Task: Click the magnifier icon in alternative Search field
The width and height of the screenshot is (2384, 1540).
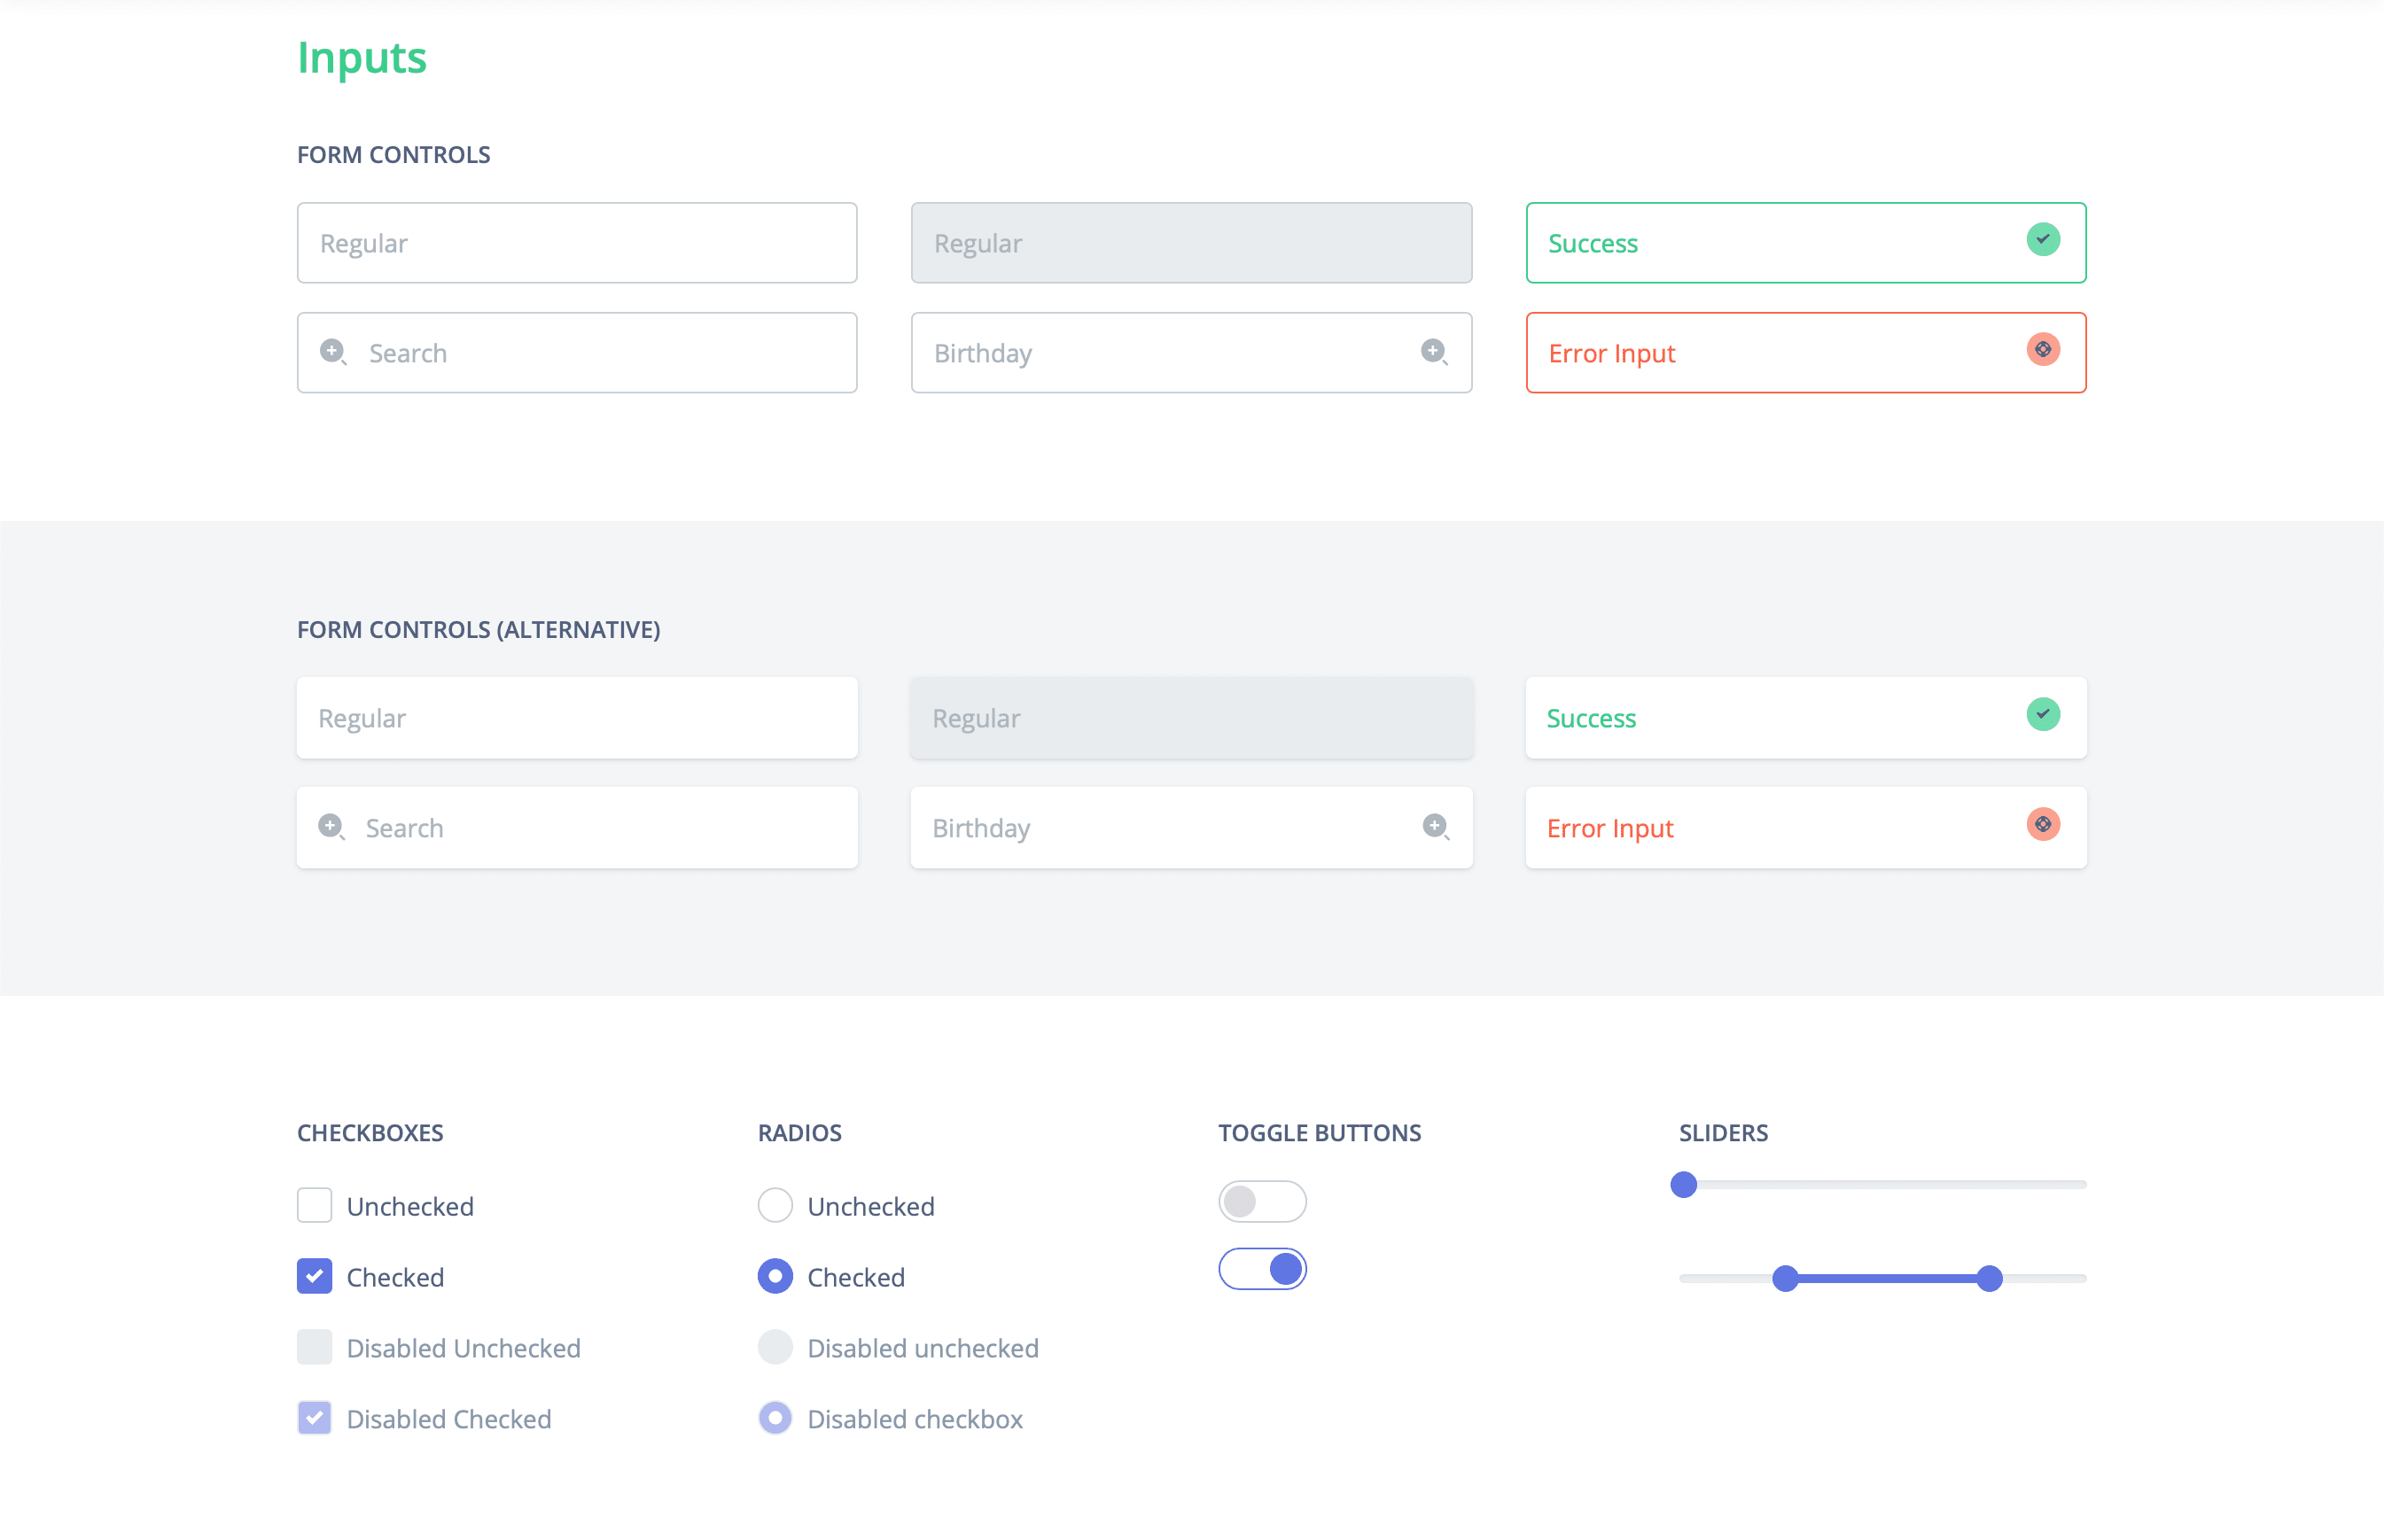Action: tap(331, 827)
